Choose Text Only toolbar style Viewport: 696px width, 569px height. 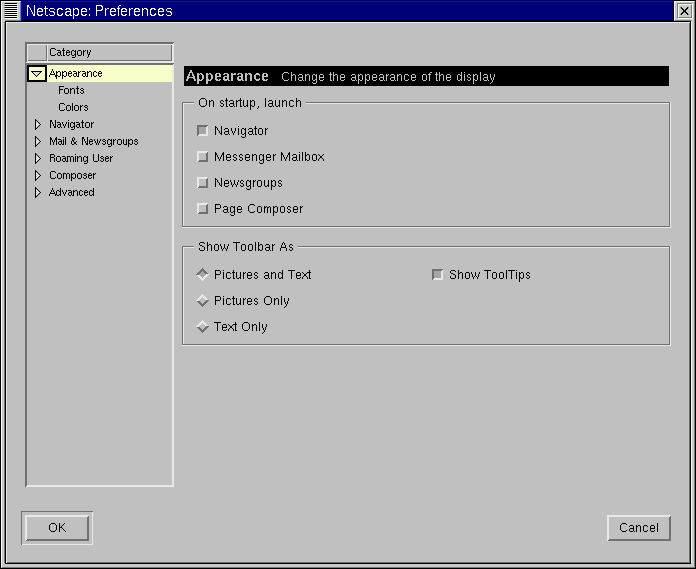[203, 327]
